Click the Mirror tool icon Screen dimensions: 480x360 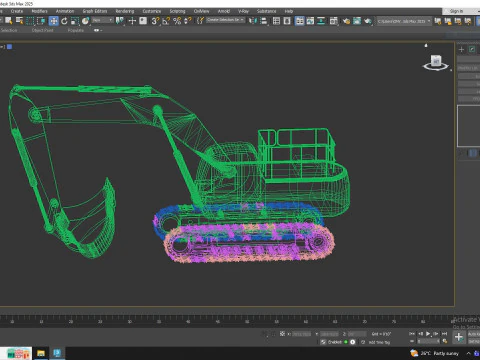coord(253,21)
